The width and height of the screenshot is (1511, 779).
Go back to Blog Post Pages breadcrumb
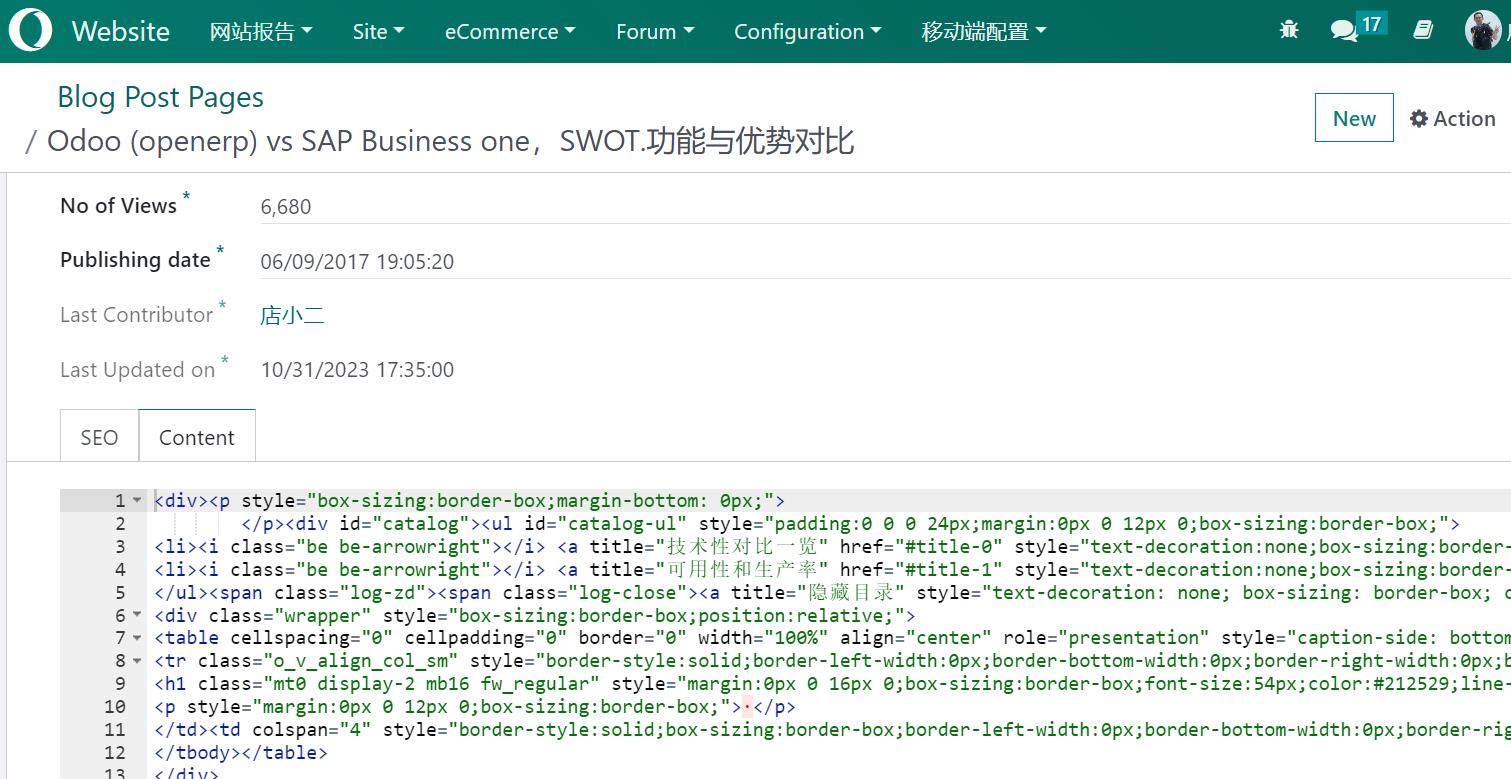(x=161, y=97)
